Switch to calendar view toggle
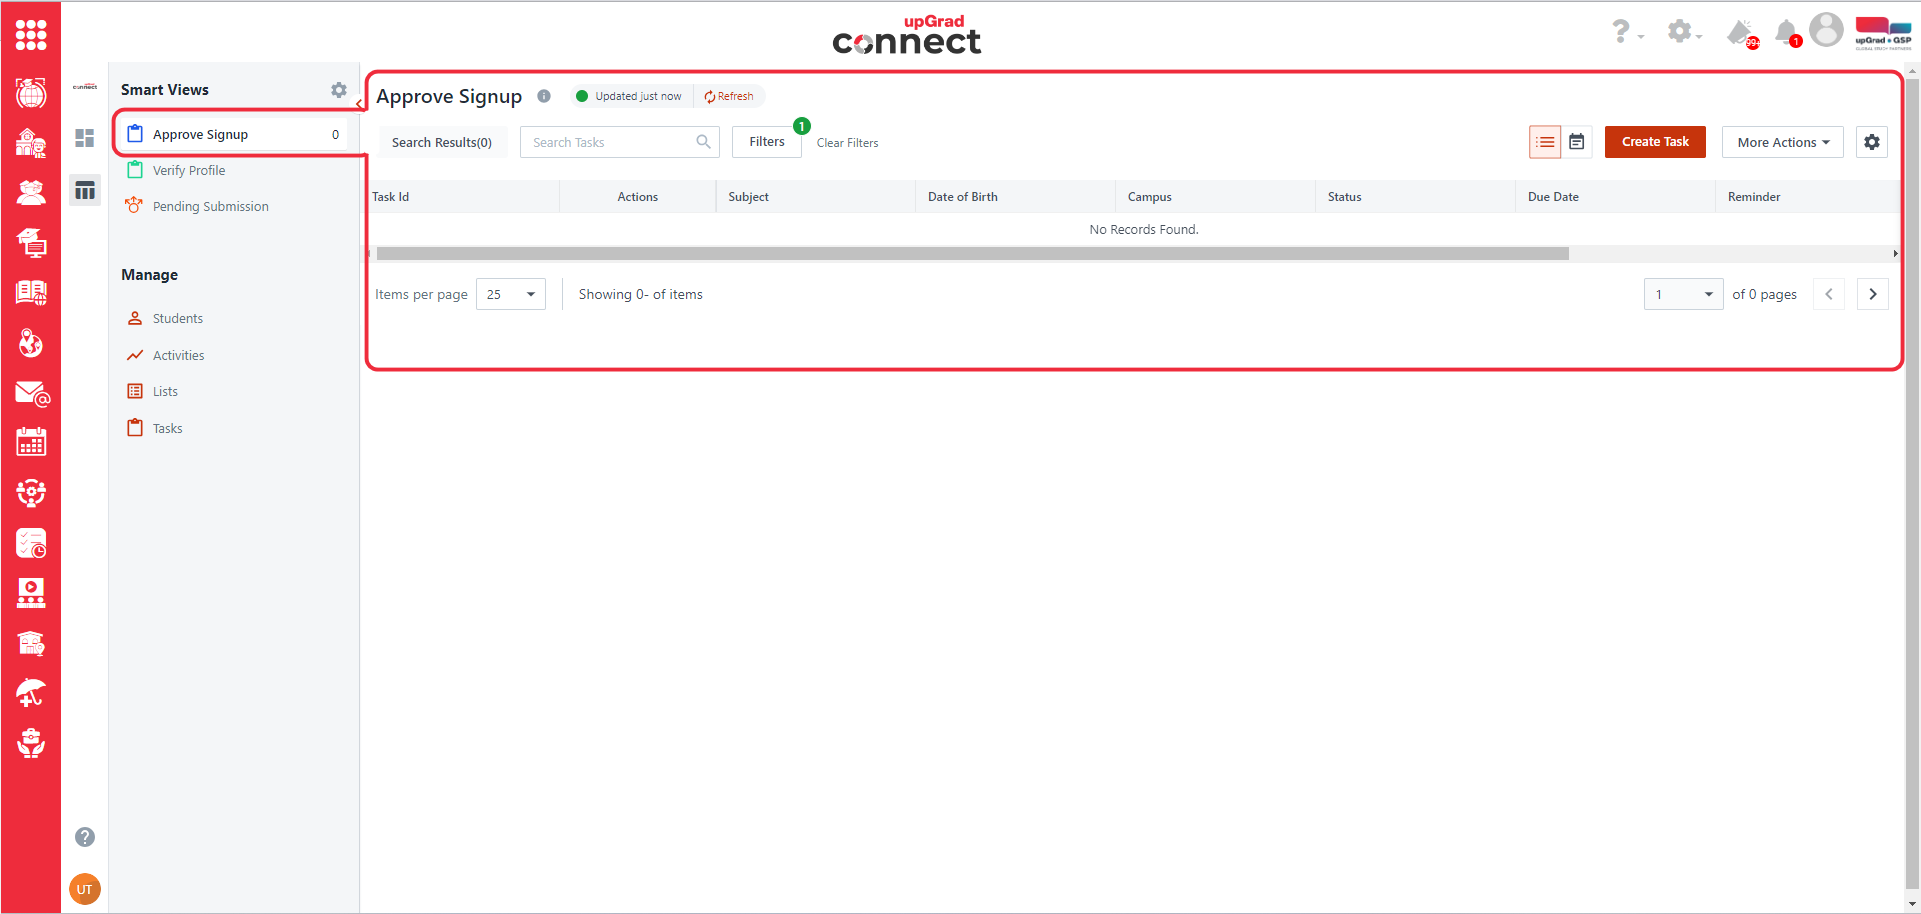Viewport: 1921px width, 914px height. click(x=1577, y=142)
